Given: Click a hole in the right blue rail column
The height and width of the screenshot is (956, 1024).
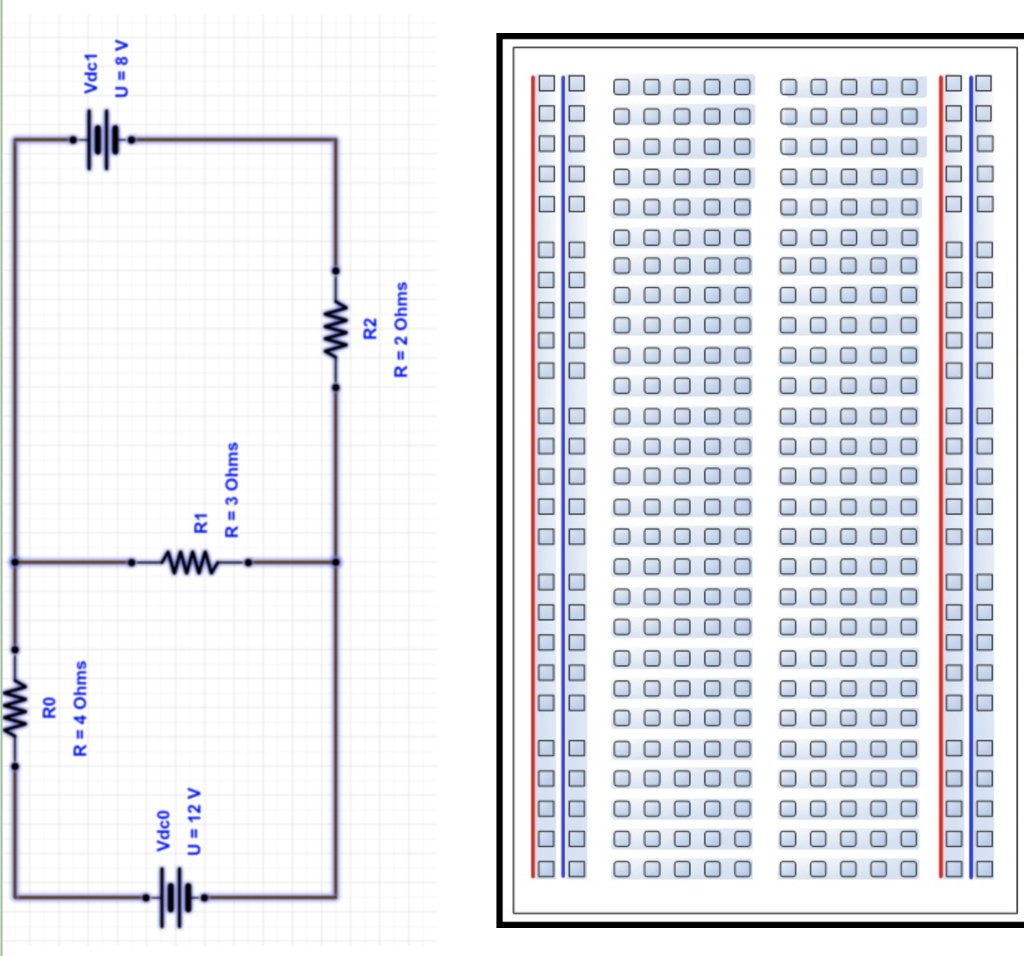Looking at the screenshot, I should (985, 450).
